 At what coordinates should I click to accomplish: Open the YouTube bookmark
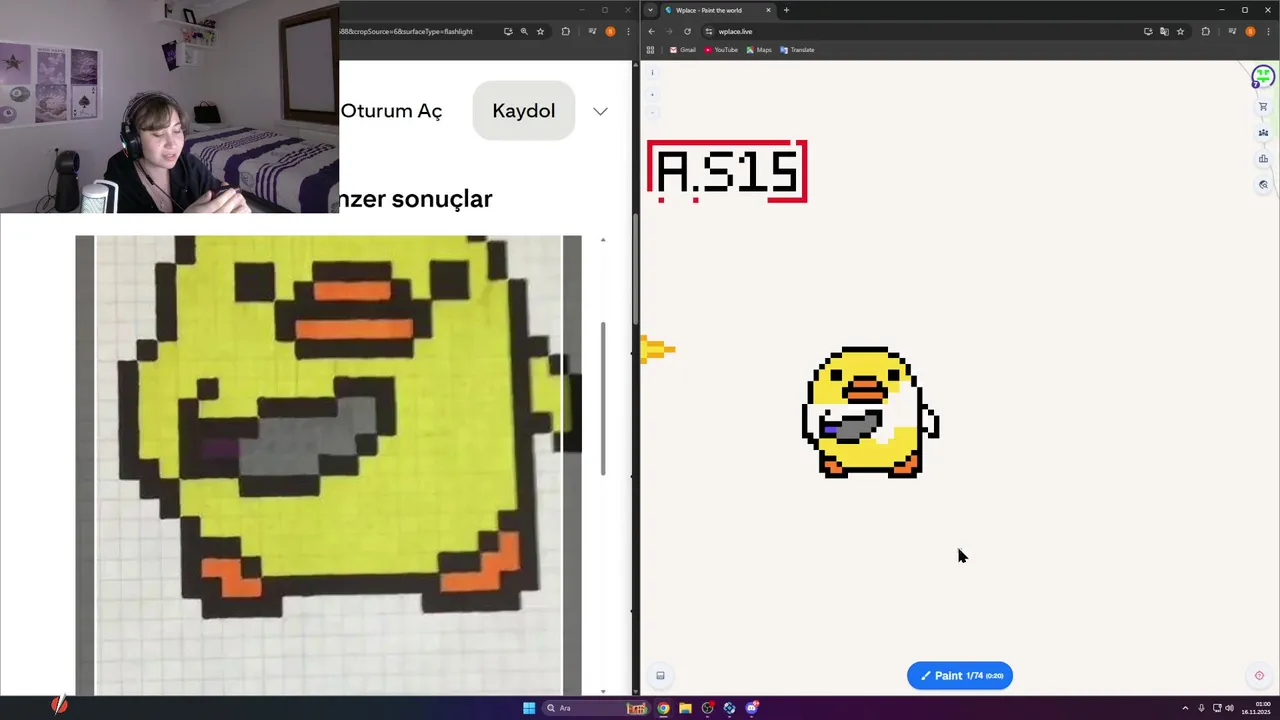721,50
